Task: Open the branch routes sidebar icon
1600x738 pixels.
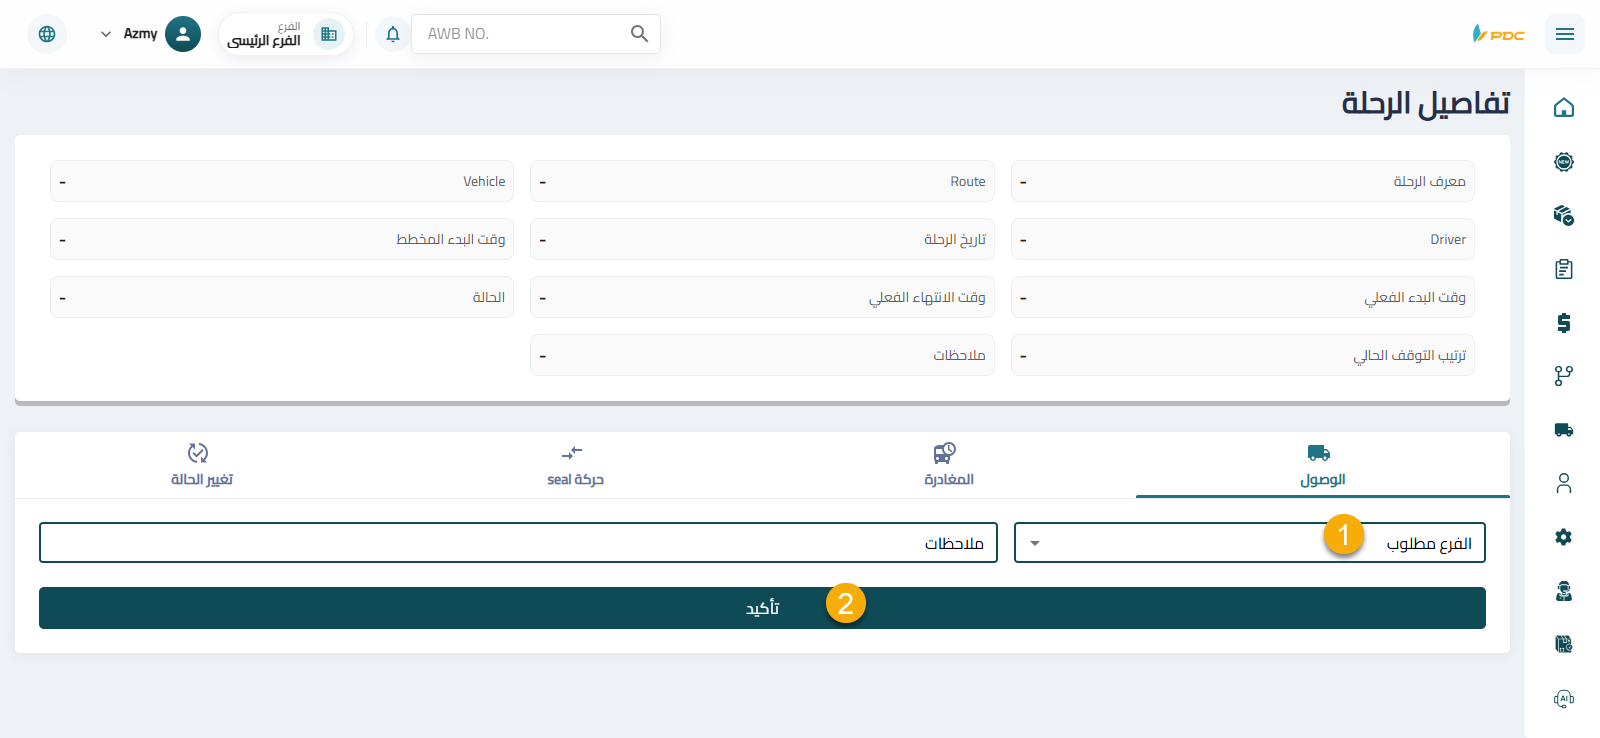Action: tap(1564, 376)
